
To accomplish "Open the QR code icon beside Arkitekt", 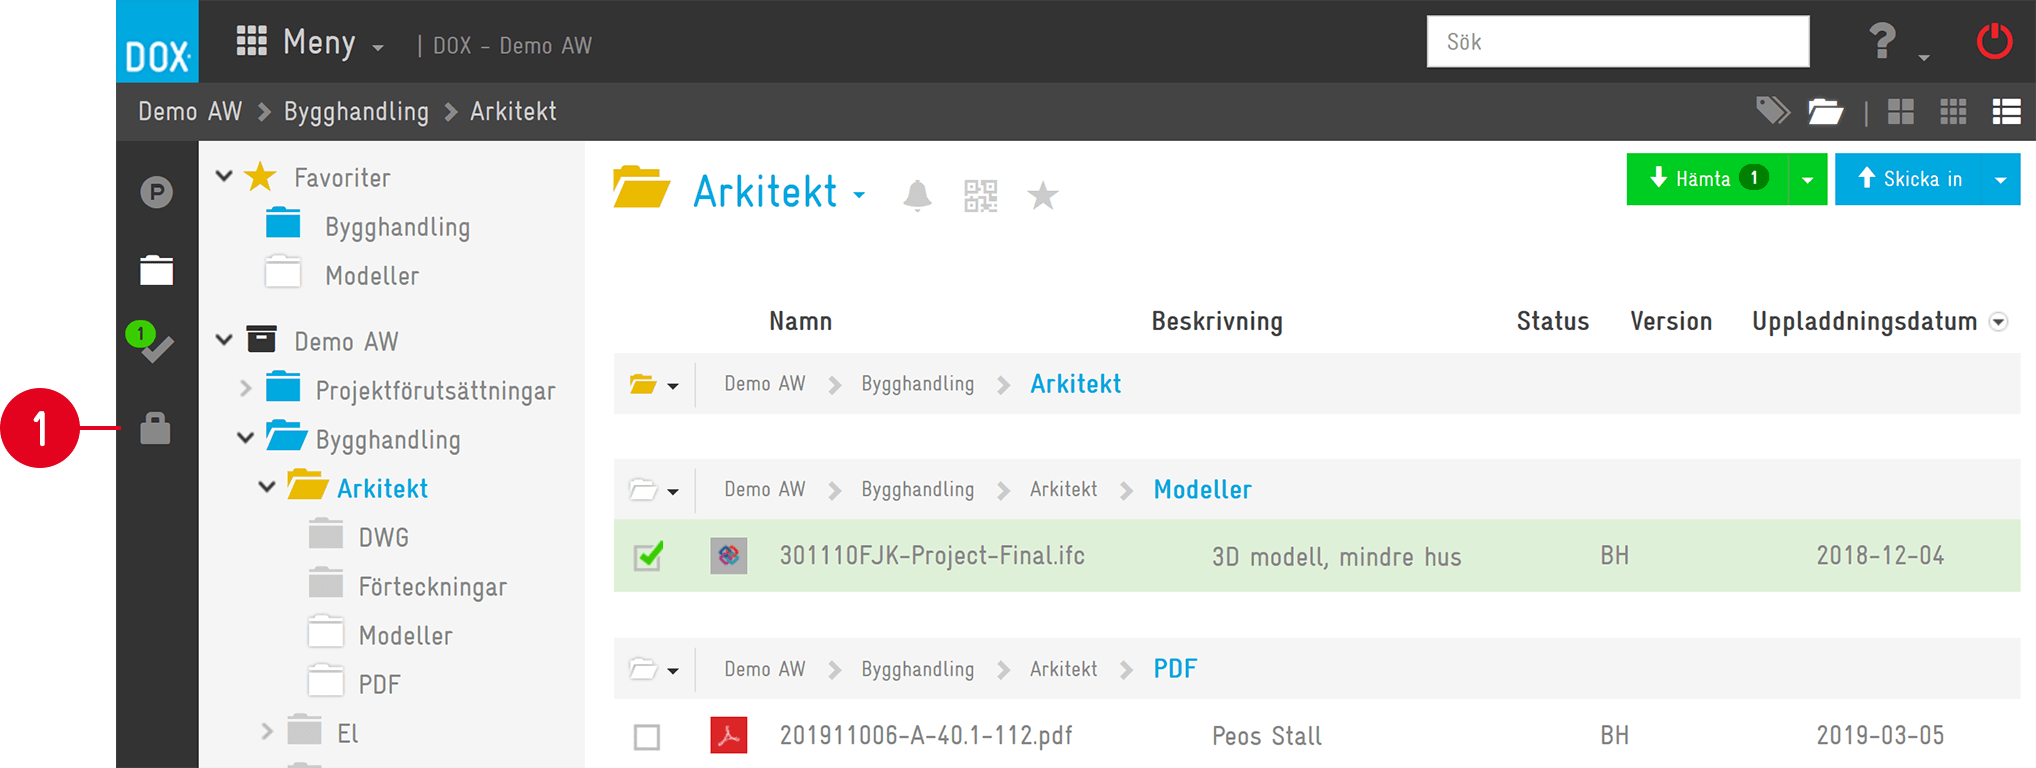I will (x=980, y=195).
